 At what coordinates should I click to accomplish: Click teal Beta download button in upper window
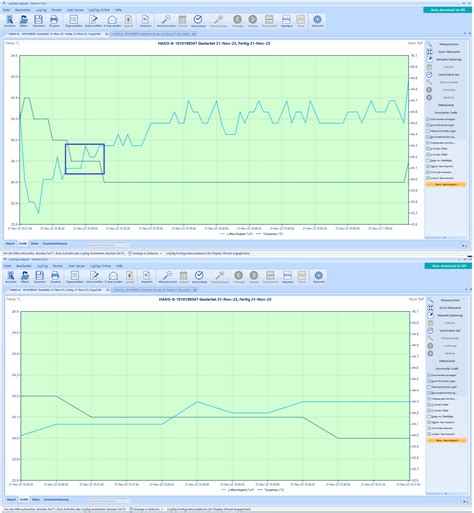click(x=447, y=10)
